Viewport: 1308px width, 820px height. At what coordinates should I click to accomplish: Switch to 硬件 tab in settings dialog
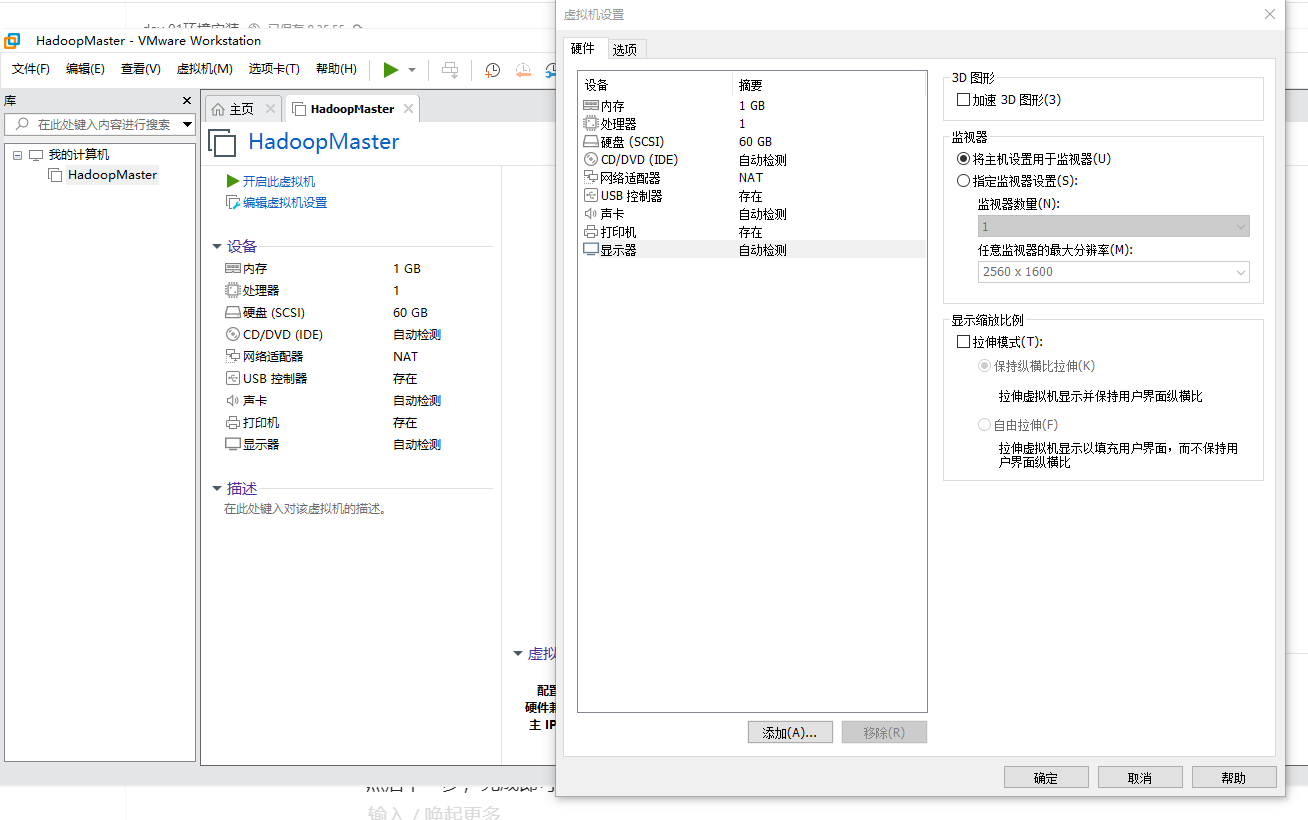coord(583,48)
